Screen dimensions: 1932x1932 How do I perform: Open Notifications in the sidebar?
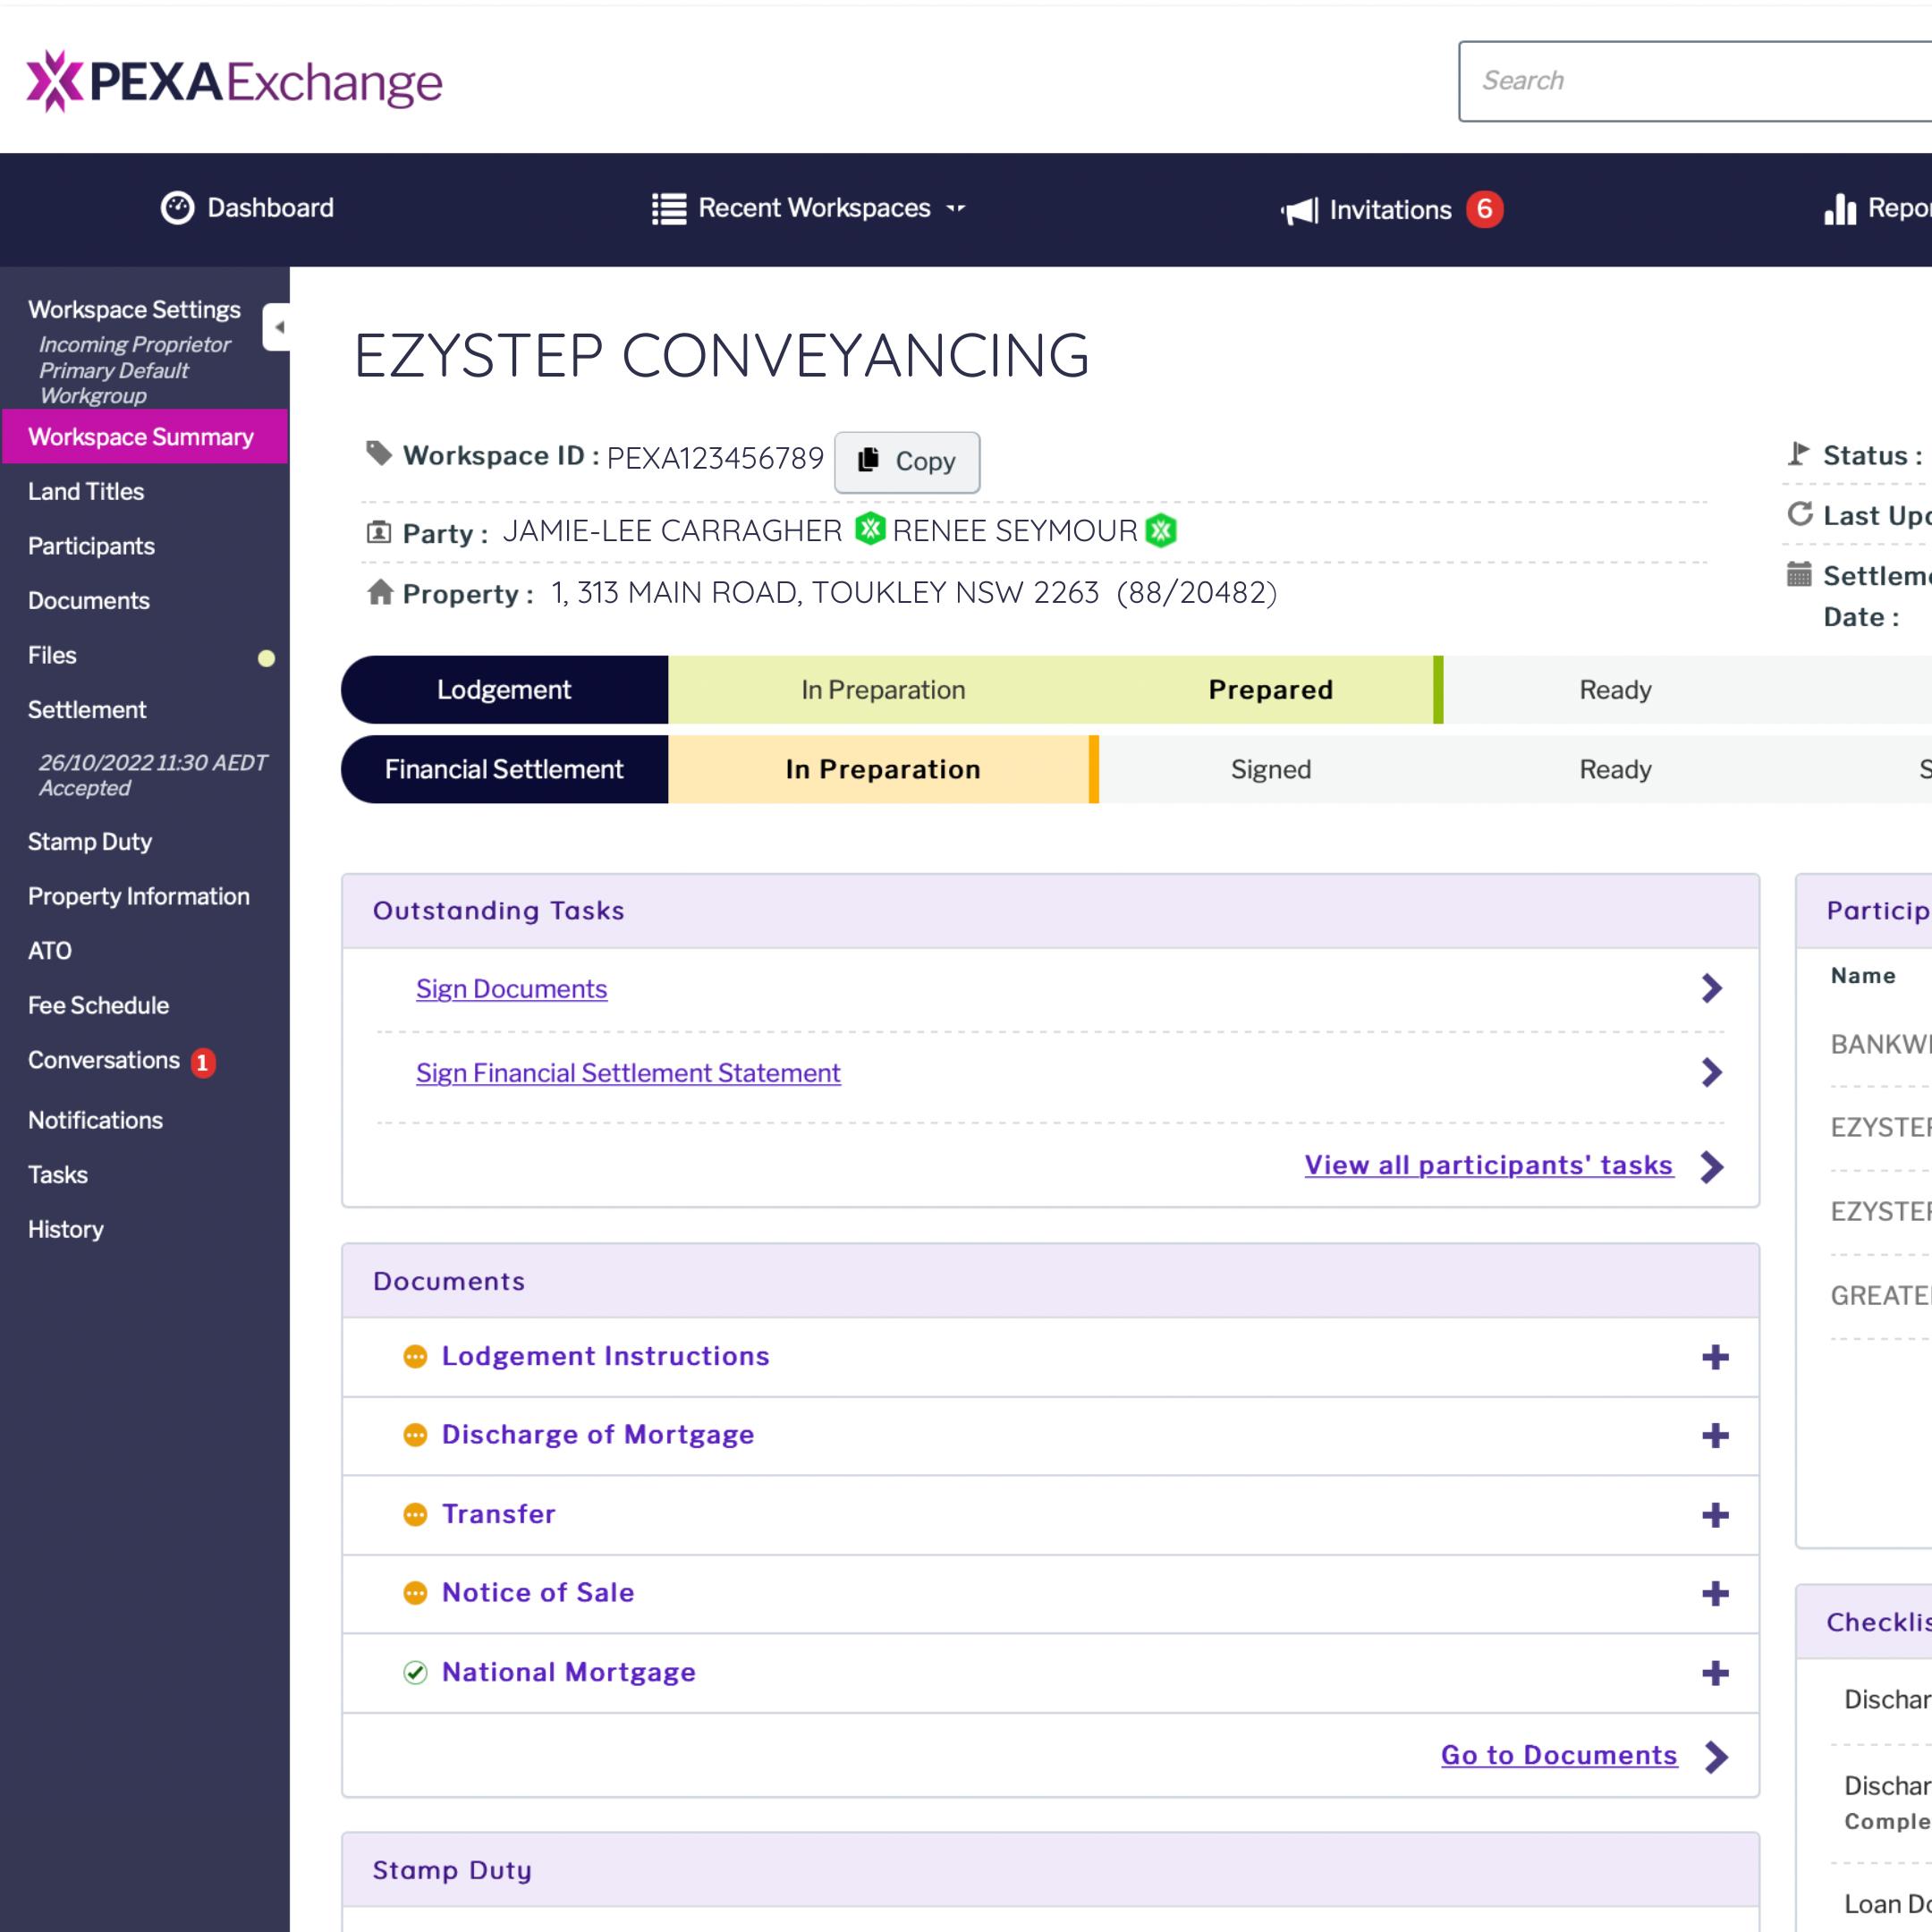point(95,1120)
